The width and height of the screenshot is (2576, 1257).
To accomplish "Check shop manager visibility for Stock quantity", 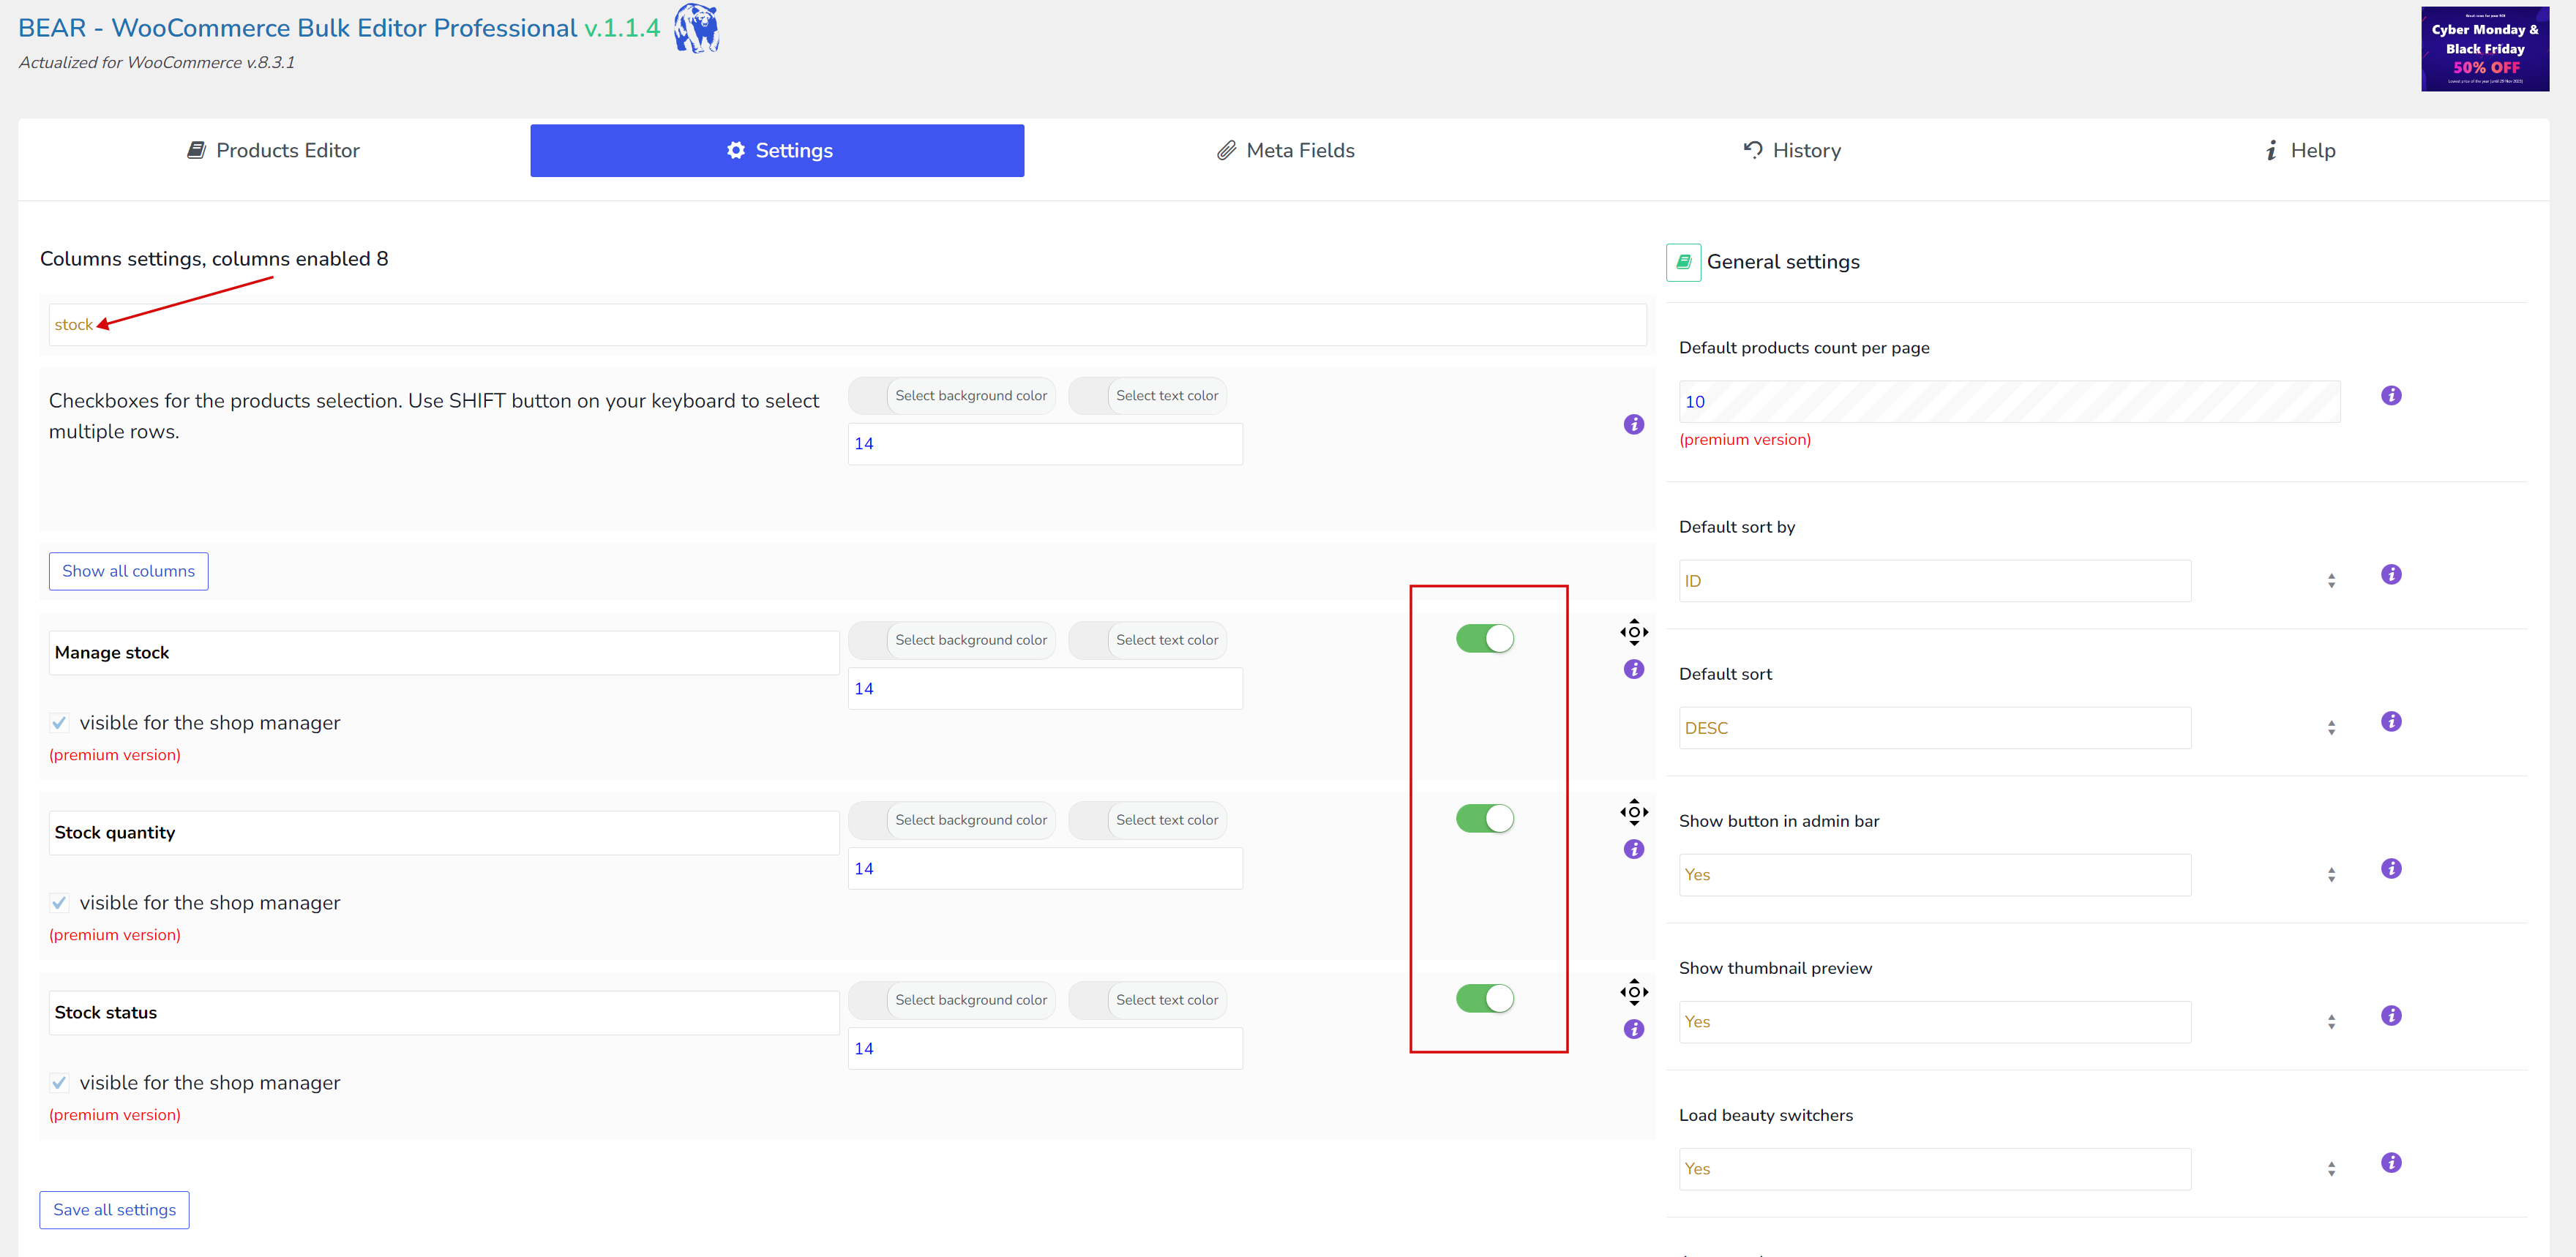I will click(x=59, y=903).
